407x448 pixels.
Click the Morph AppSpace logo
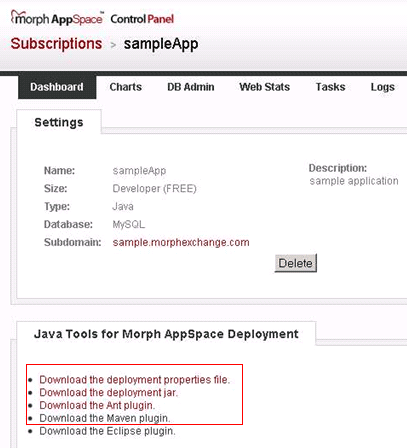tap(57, 18)
